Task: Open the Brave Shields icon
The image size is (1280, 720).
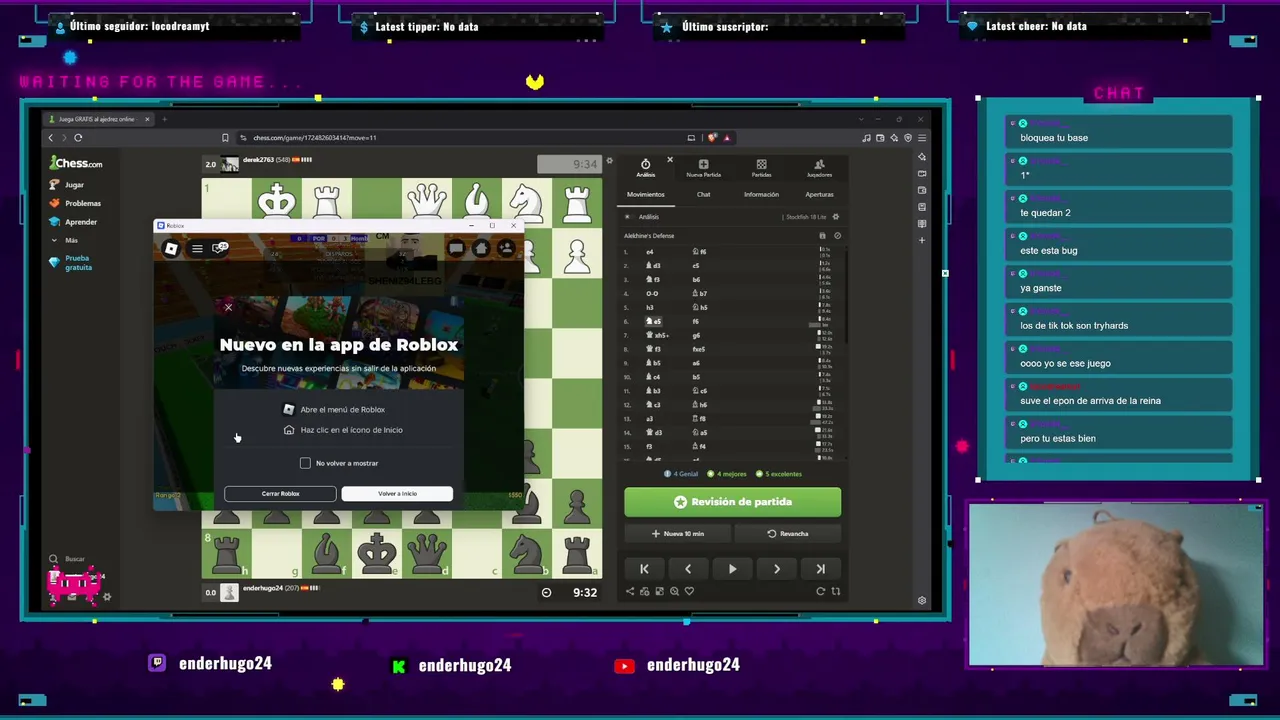Action: [712, 137]
